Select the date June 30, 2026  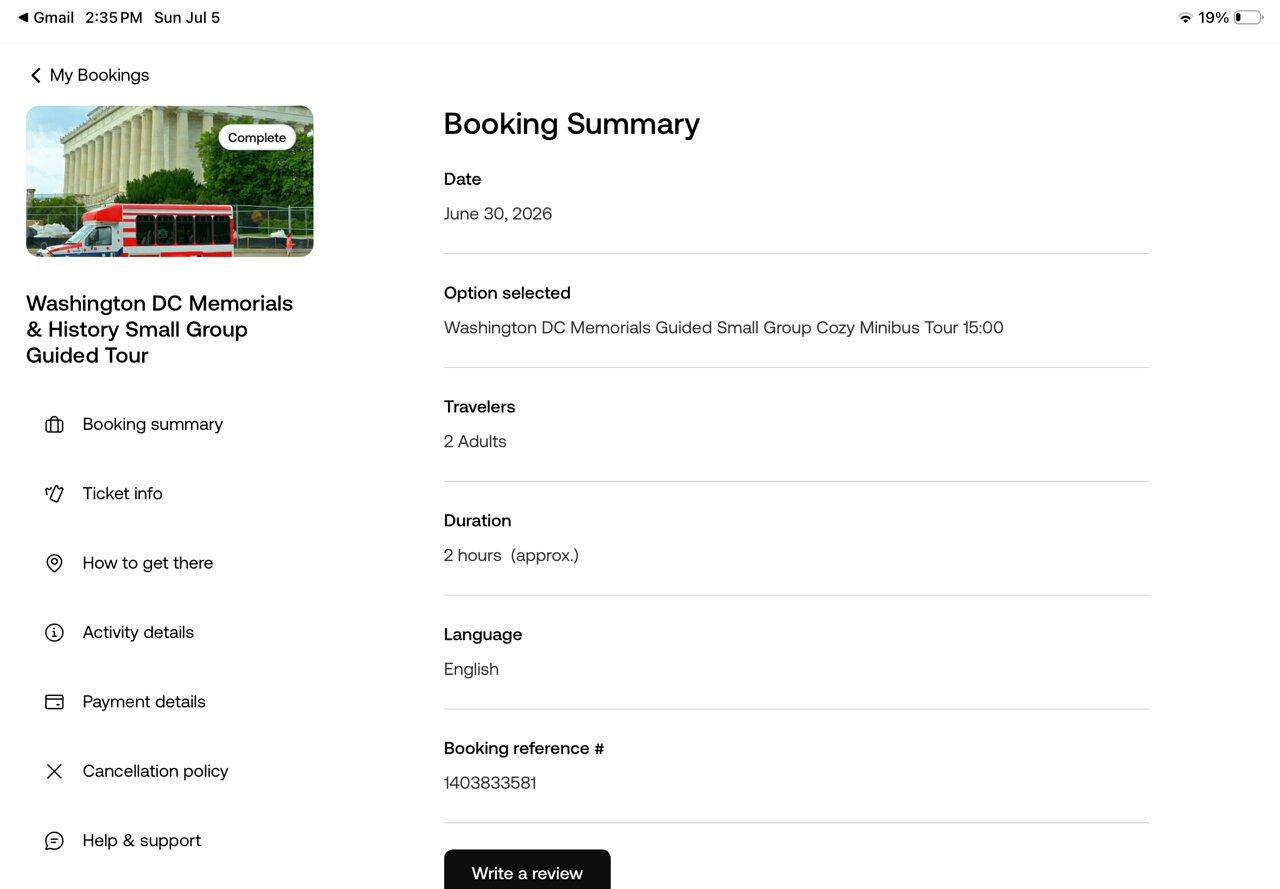point(498,214)
